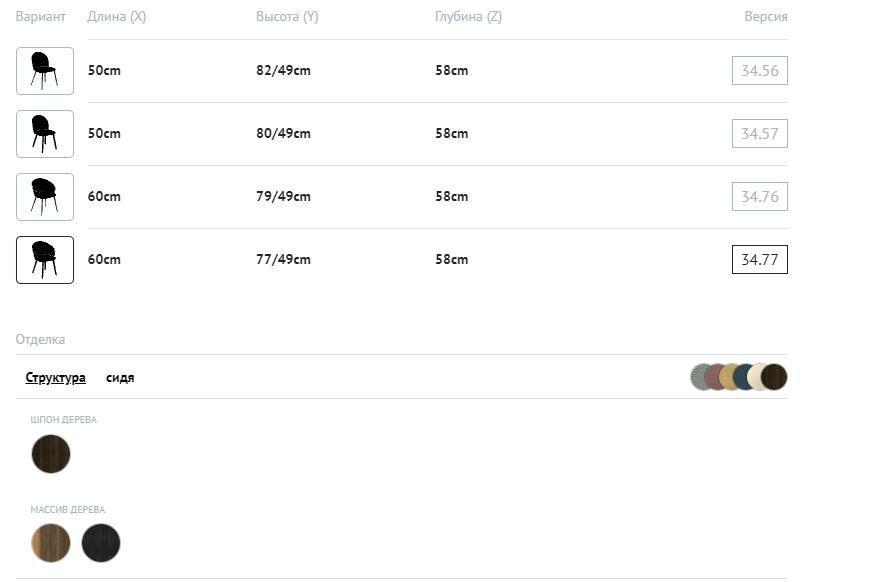The width and height of the screenshot is (870, 582).
Task: Choose version 34.76
Action: coord(759,197)
